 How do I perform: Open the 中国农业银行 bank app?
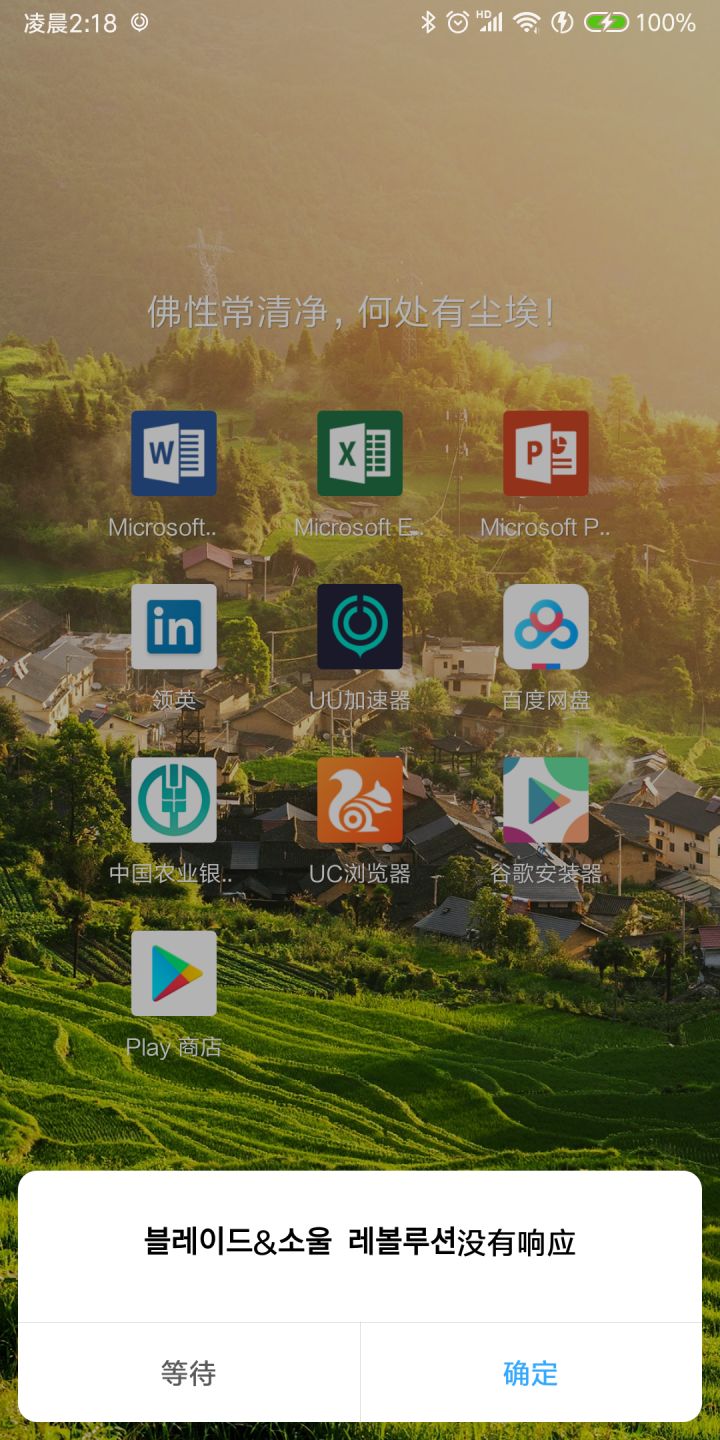click(174, 800)
